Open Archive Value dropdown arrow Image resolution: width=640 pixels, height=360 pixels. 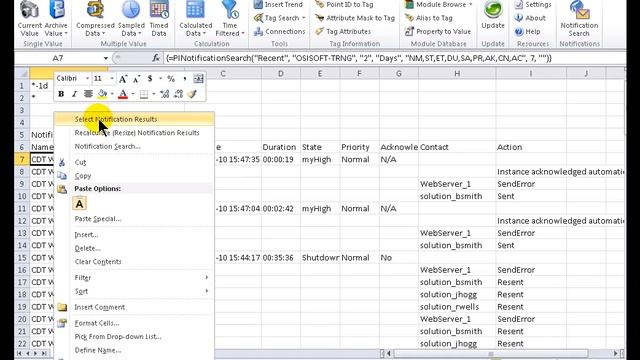(x=66, y=33)
